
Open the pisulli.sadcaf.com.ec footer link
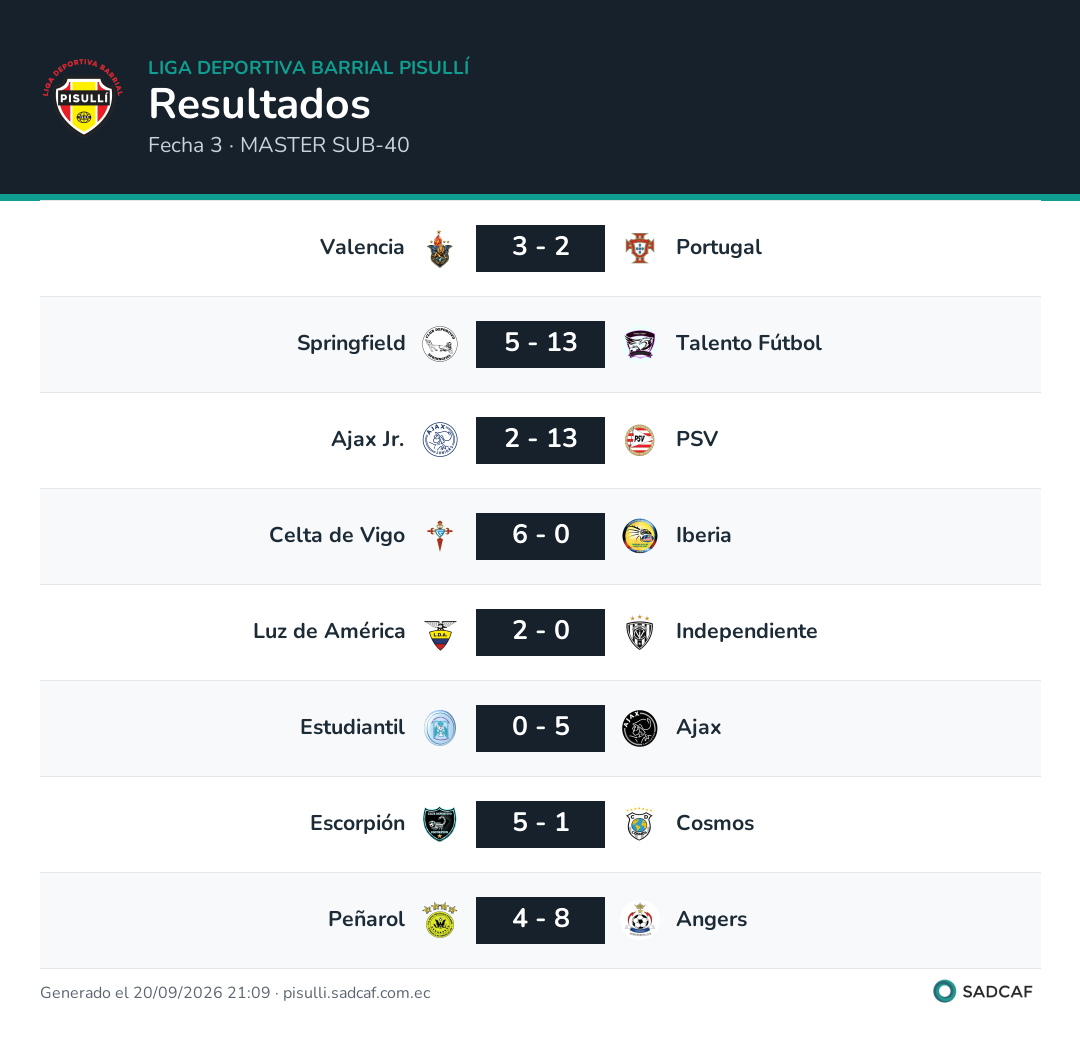pos(357,993)
